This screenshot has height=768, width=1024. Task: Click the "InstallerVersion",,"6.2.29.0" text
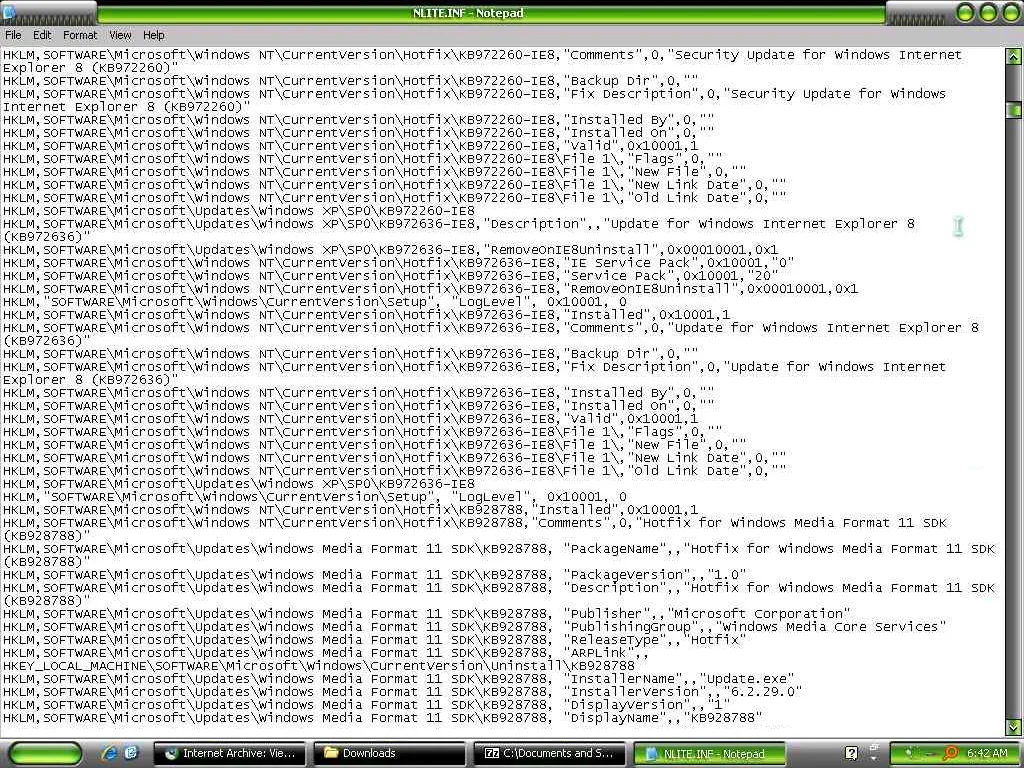(683, 692)
